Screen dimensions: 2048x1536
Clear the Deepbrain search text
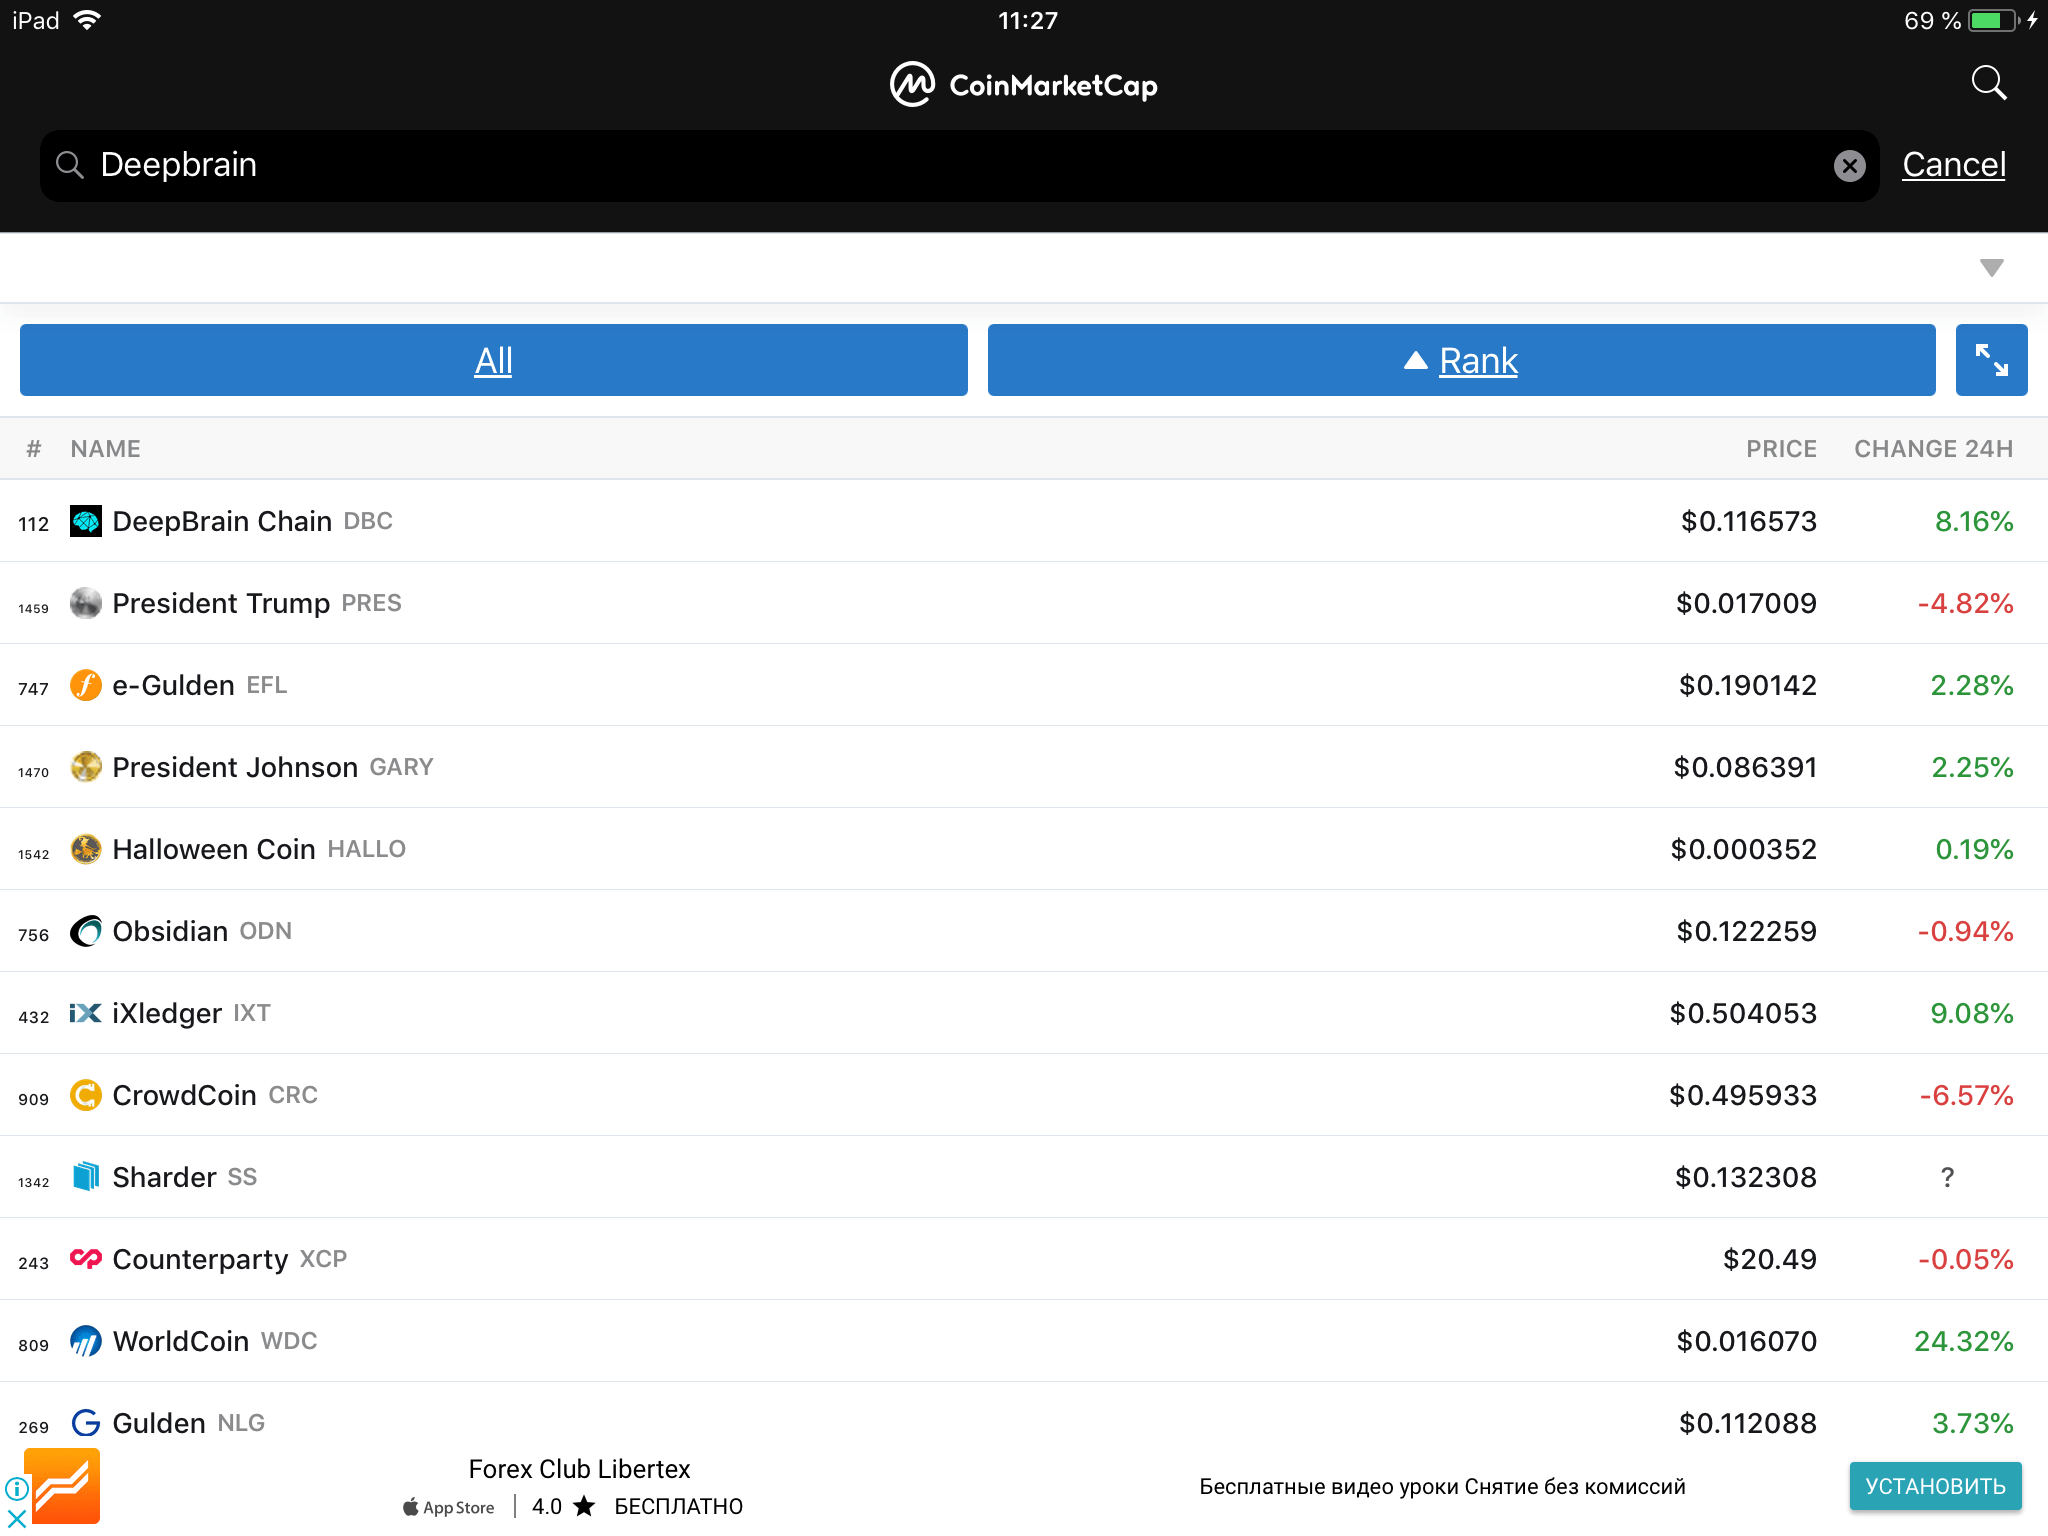tap(1849, 165)
